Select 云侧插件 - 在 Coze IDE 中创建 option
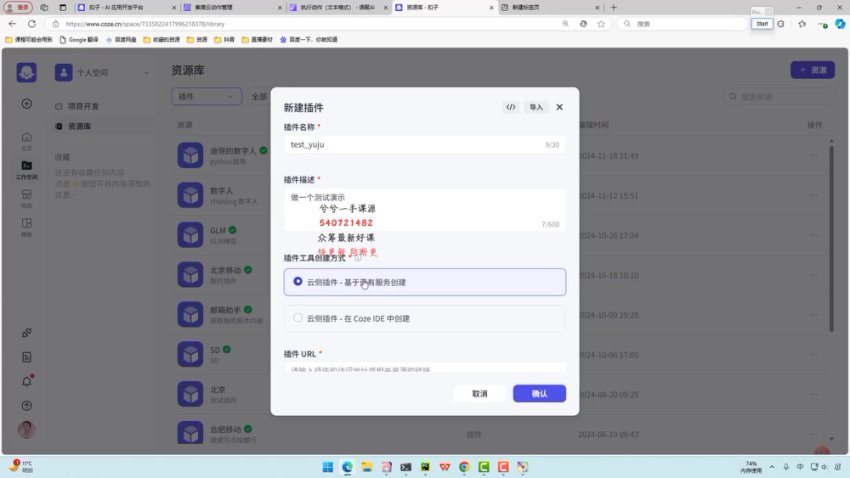This screenshot has width=850, height=478. (298, 318)
